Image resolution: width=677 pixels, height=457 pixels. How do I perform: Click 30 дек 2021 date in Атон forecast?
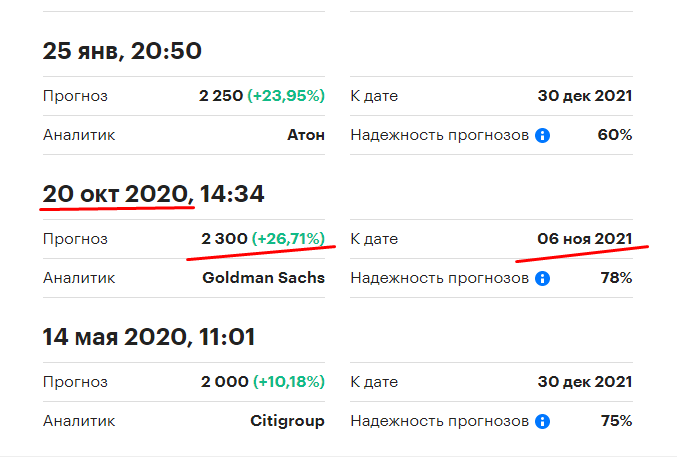coord(585,96)
